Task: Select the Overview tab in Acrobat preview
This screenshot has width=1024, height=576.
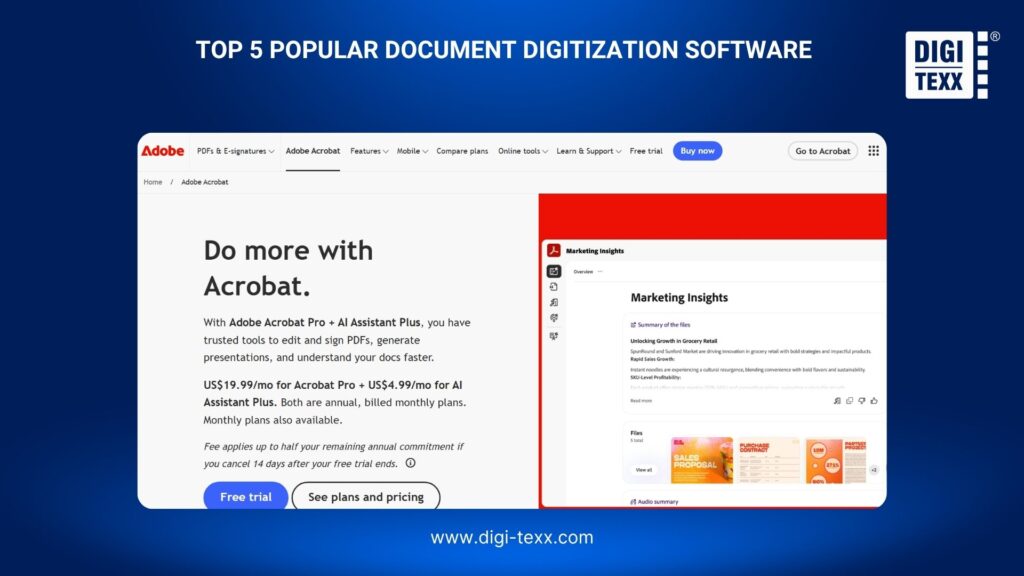Action: point(583,272)
